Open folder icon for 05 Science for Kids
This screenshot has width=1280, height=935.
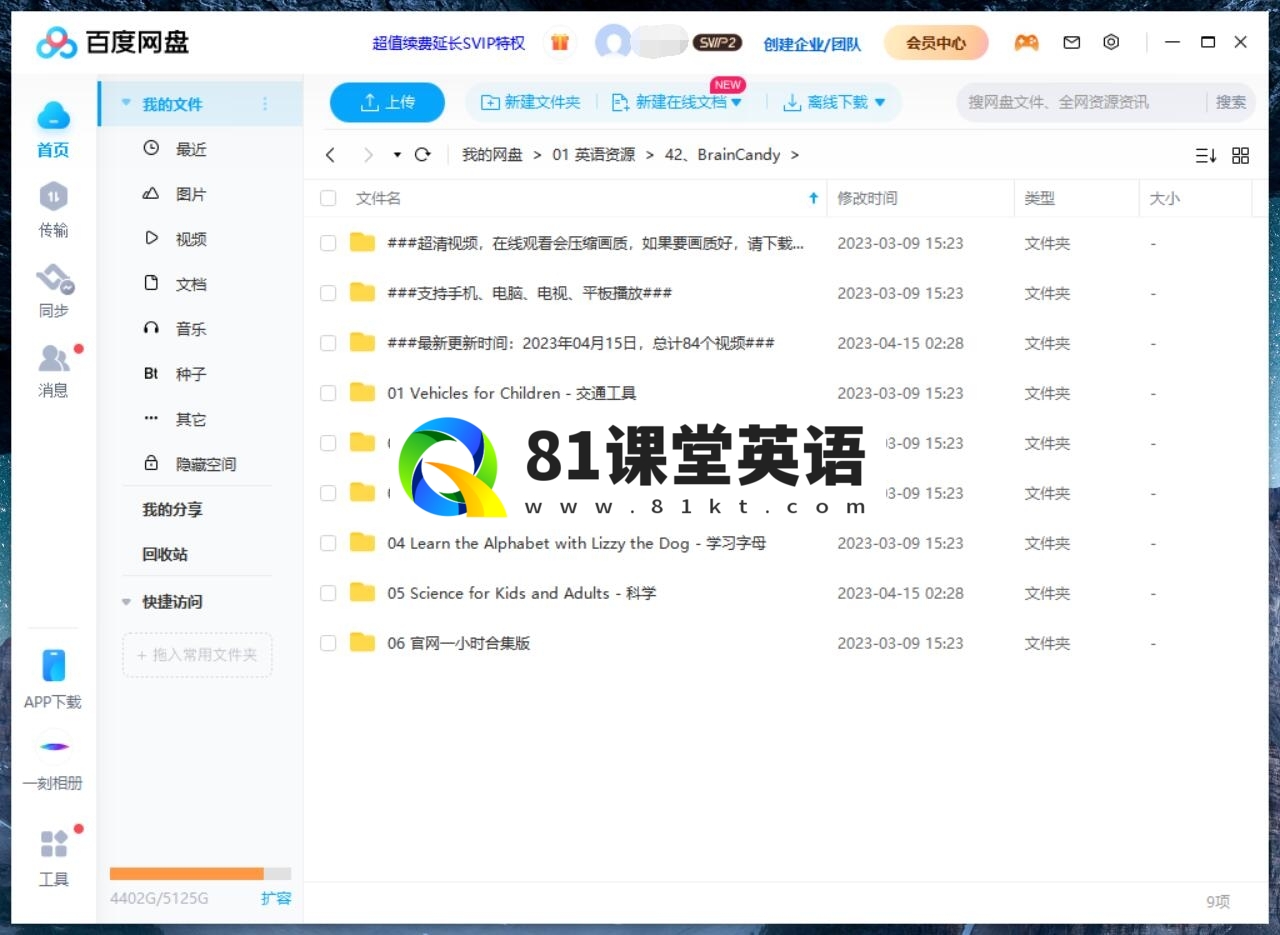point(362,592)
